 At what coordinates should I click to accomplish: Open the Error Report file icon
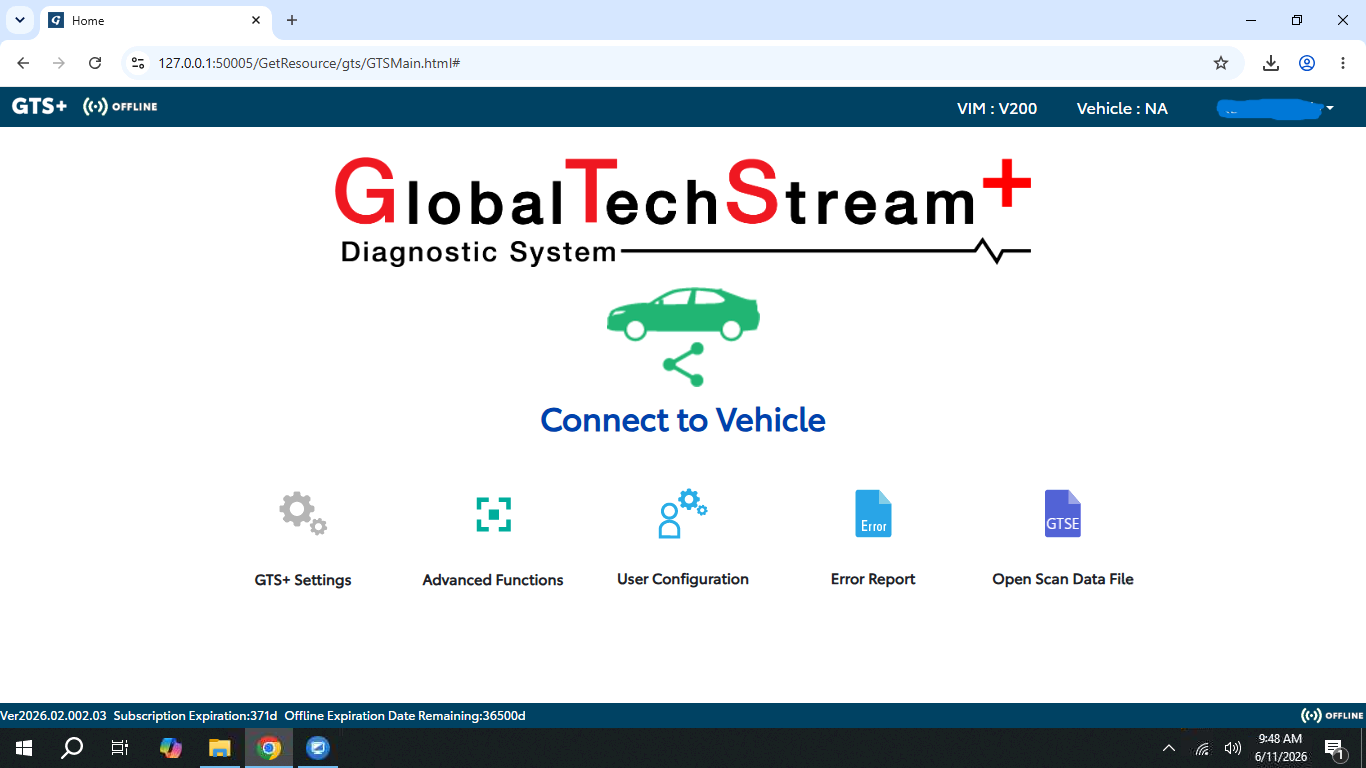point(873,514)
